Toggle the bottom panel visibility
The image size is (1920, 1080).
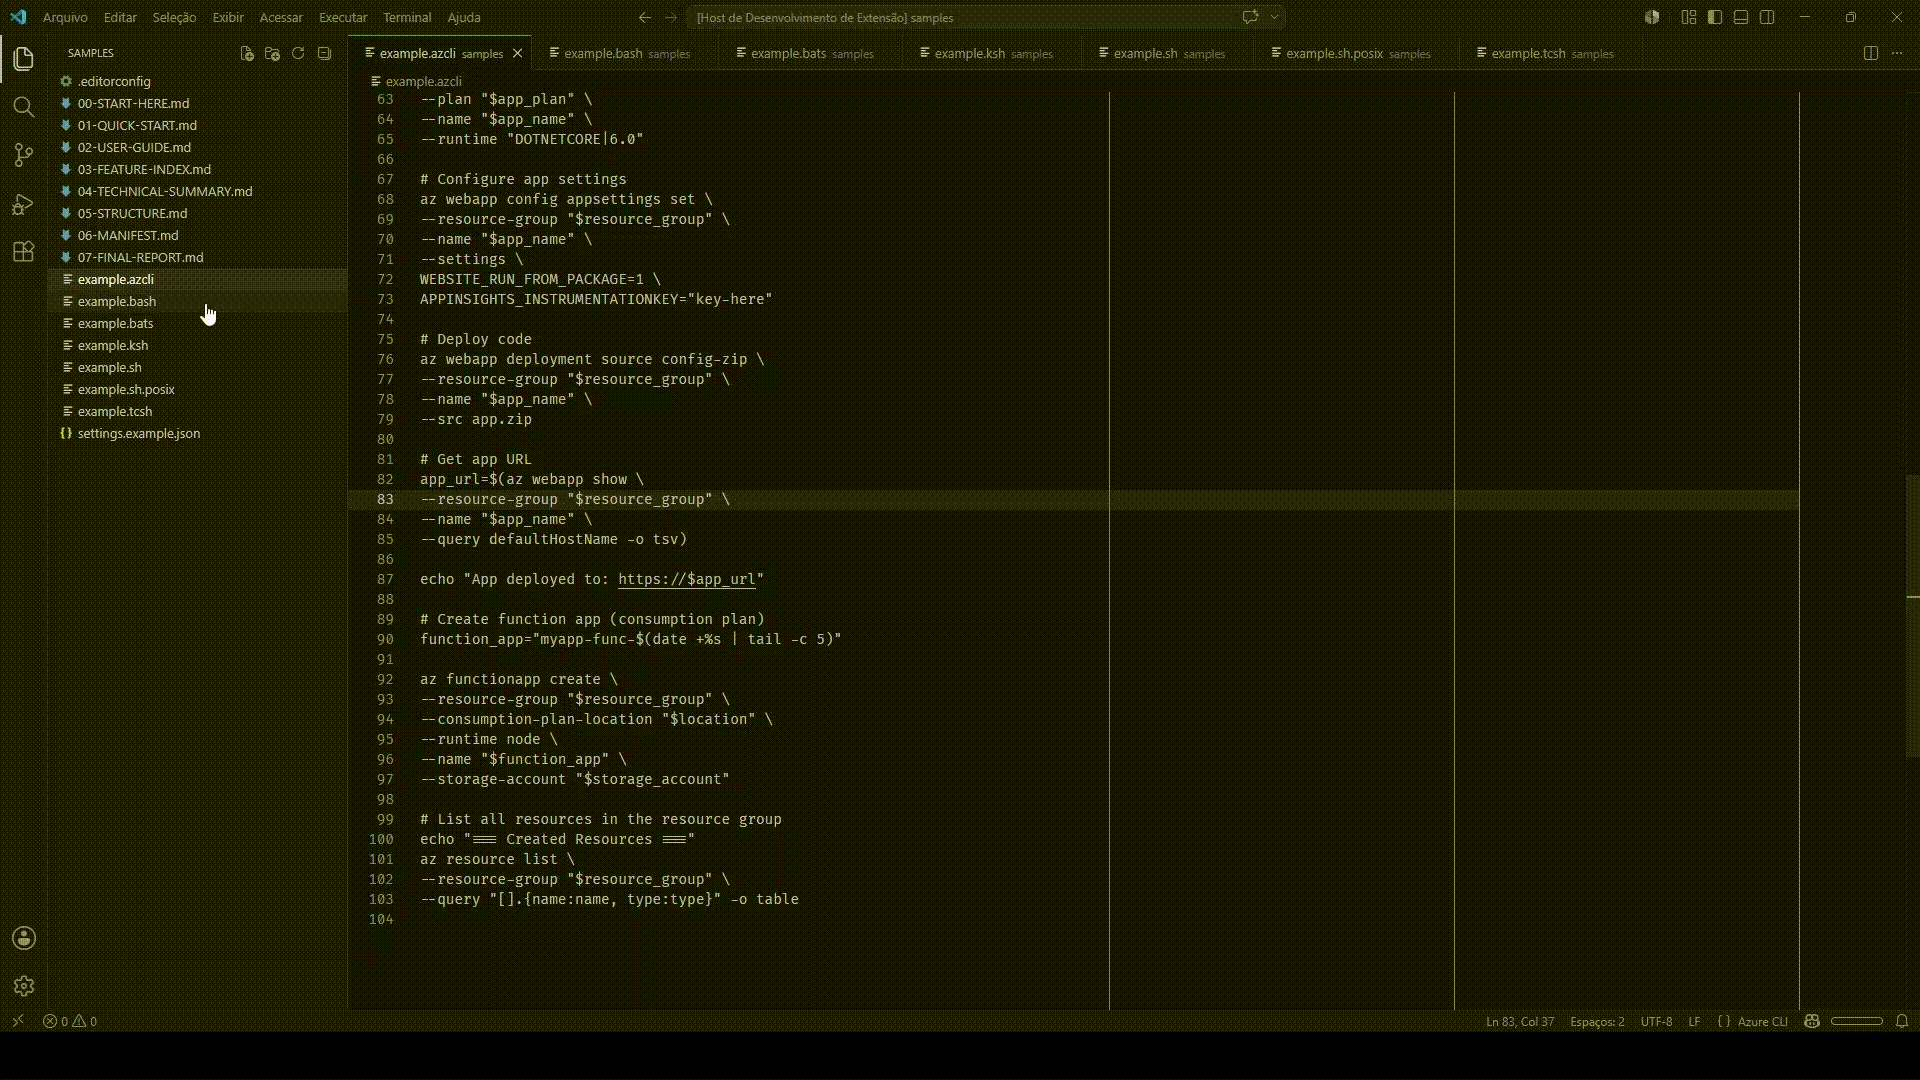point(1741,17)
